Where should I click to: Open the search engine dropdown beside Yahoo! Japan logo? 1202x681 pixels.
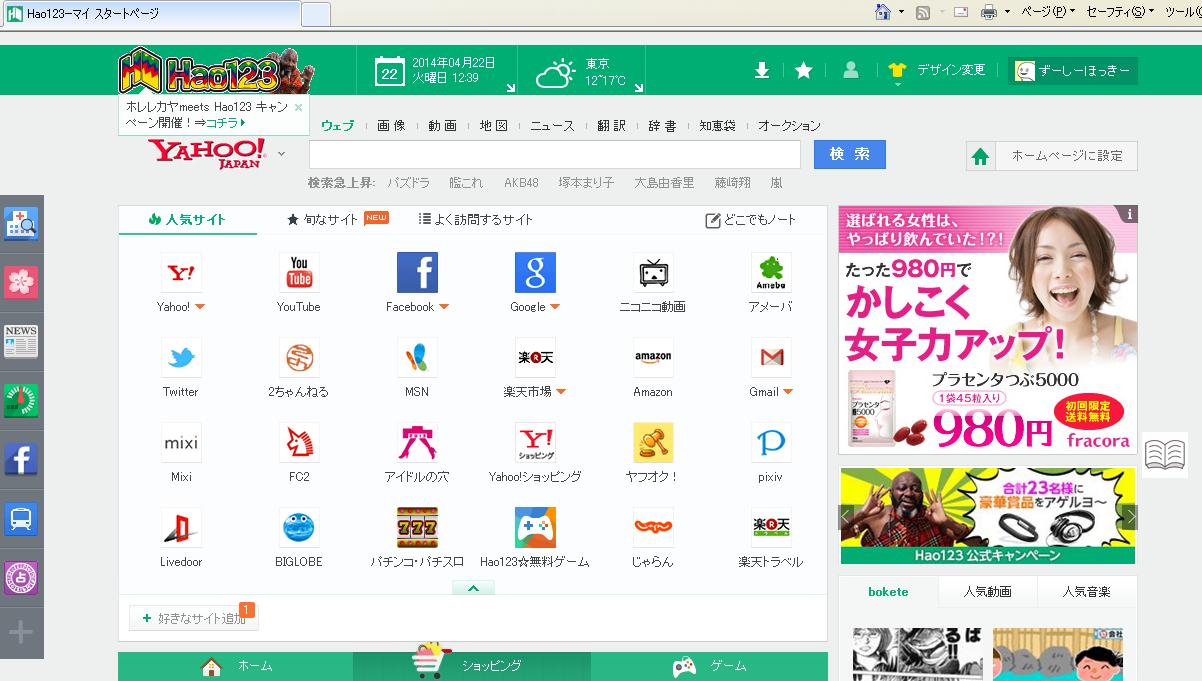tap(281, 154)
